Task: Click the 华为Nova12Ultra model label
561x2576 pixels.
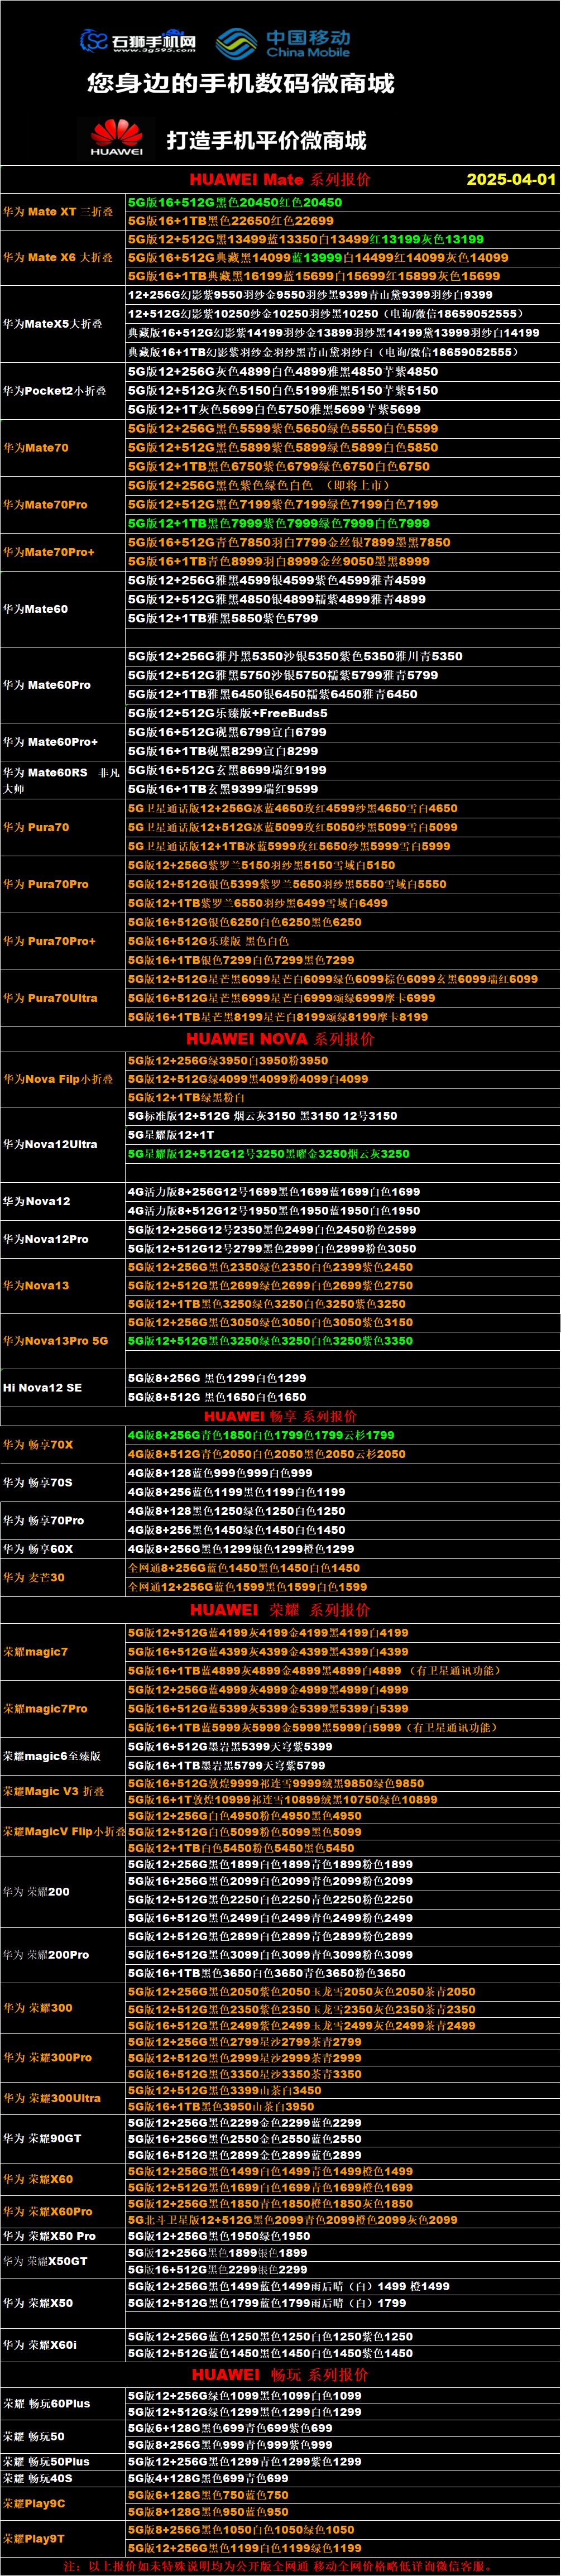Action: [50, 1144]
